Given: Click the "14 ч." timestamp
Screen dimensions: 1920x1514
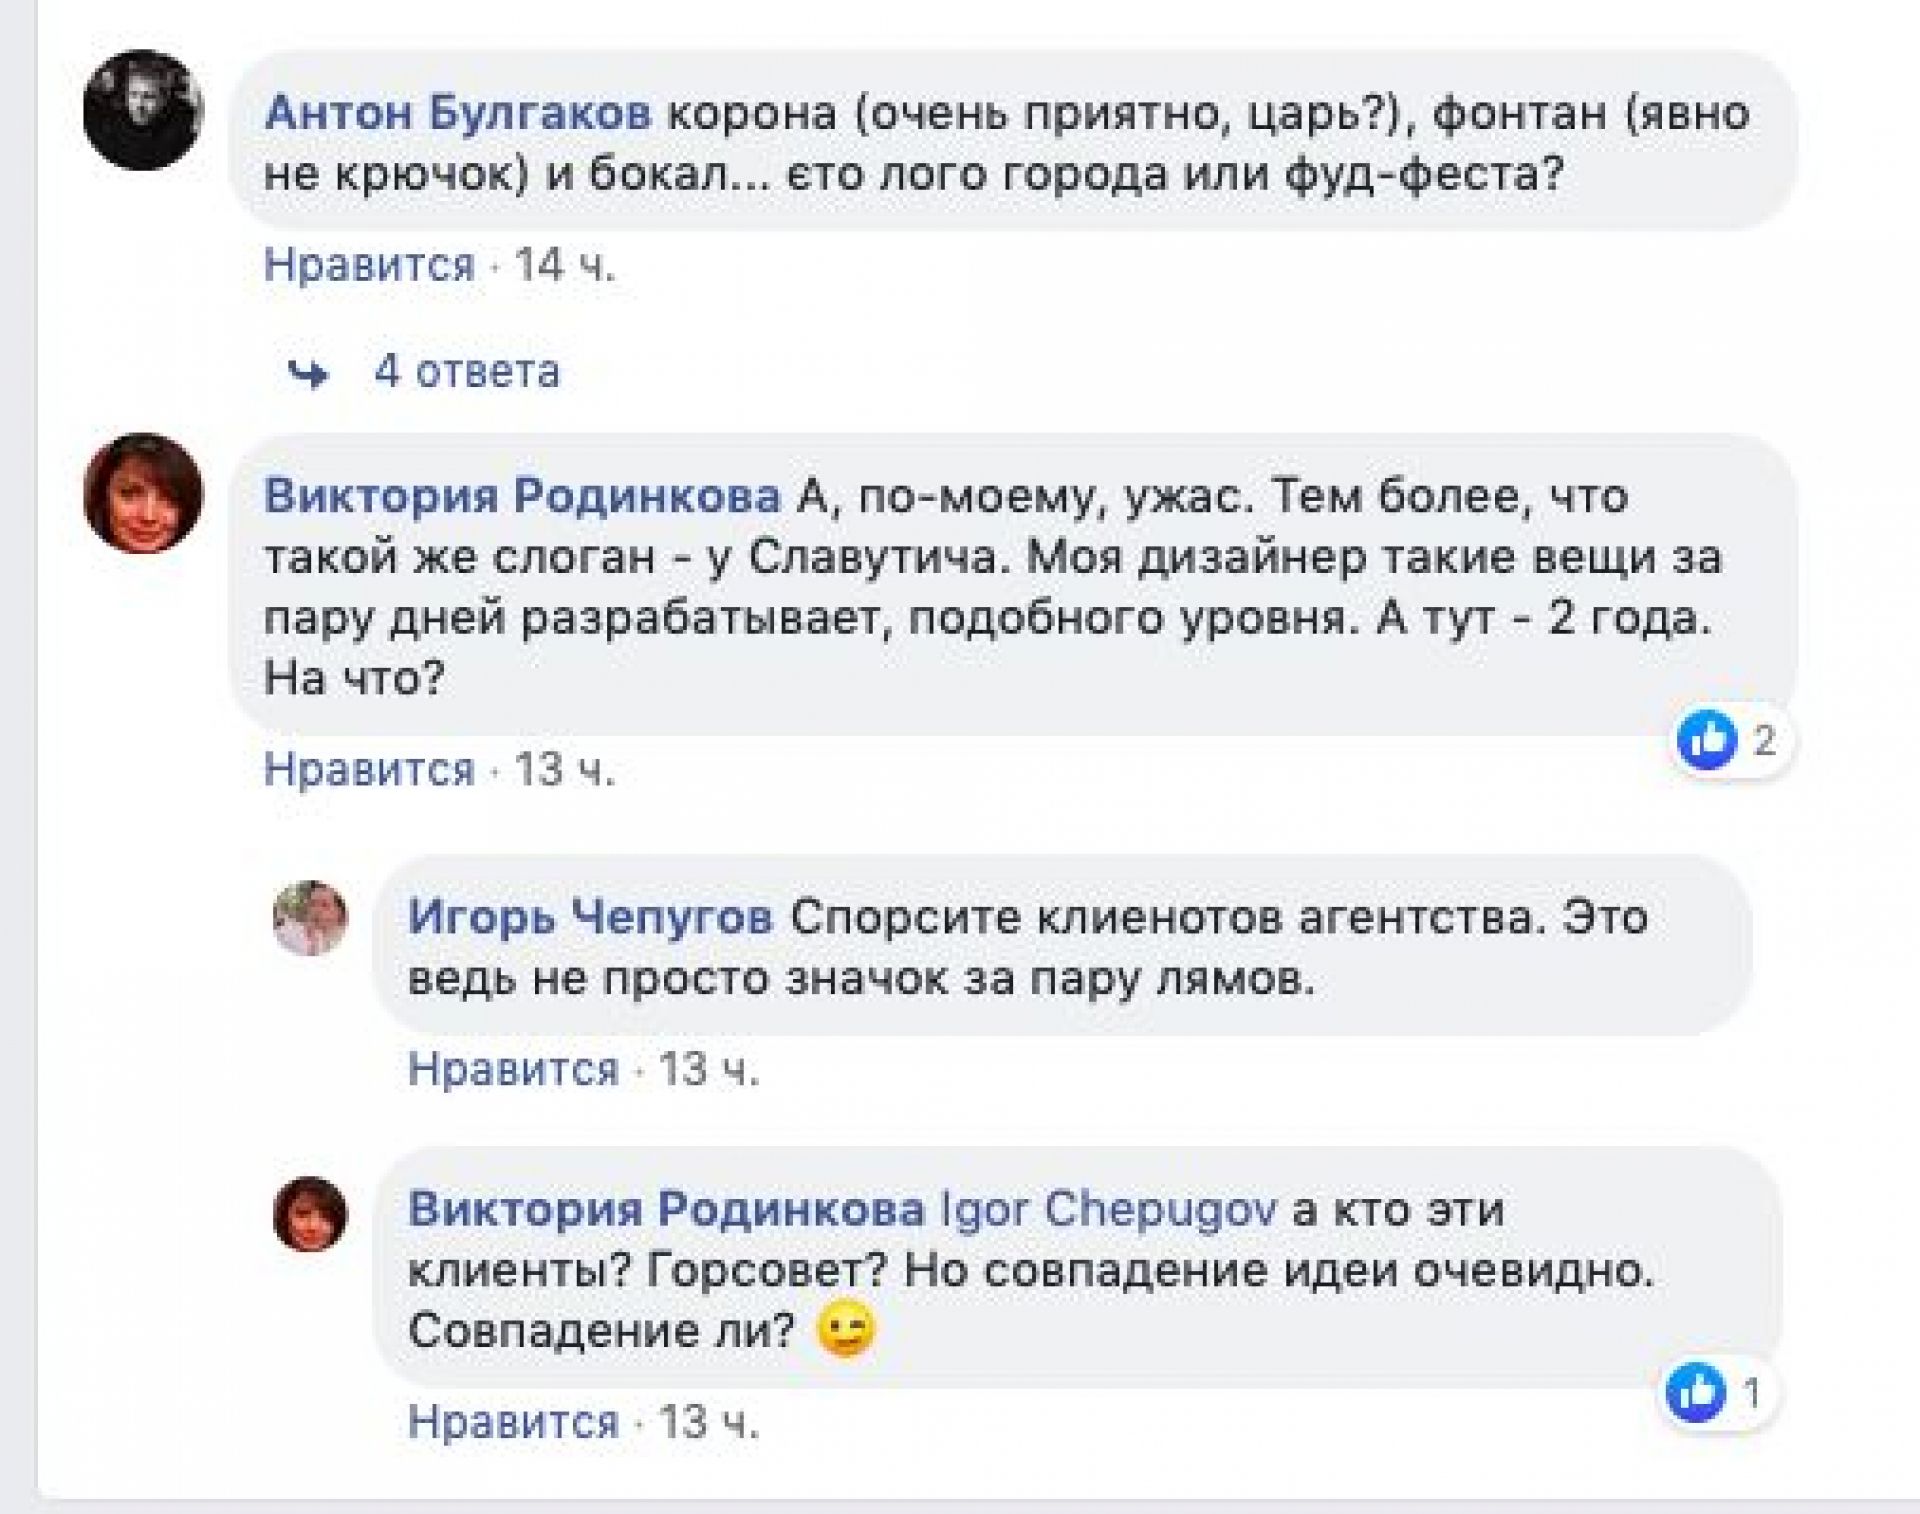Looking at the screenshot, I should (564, 266).
